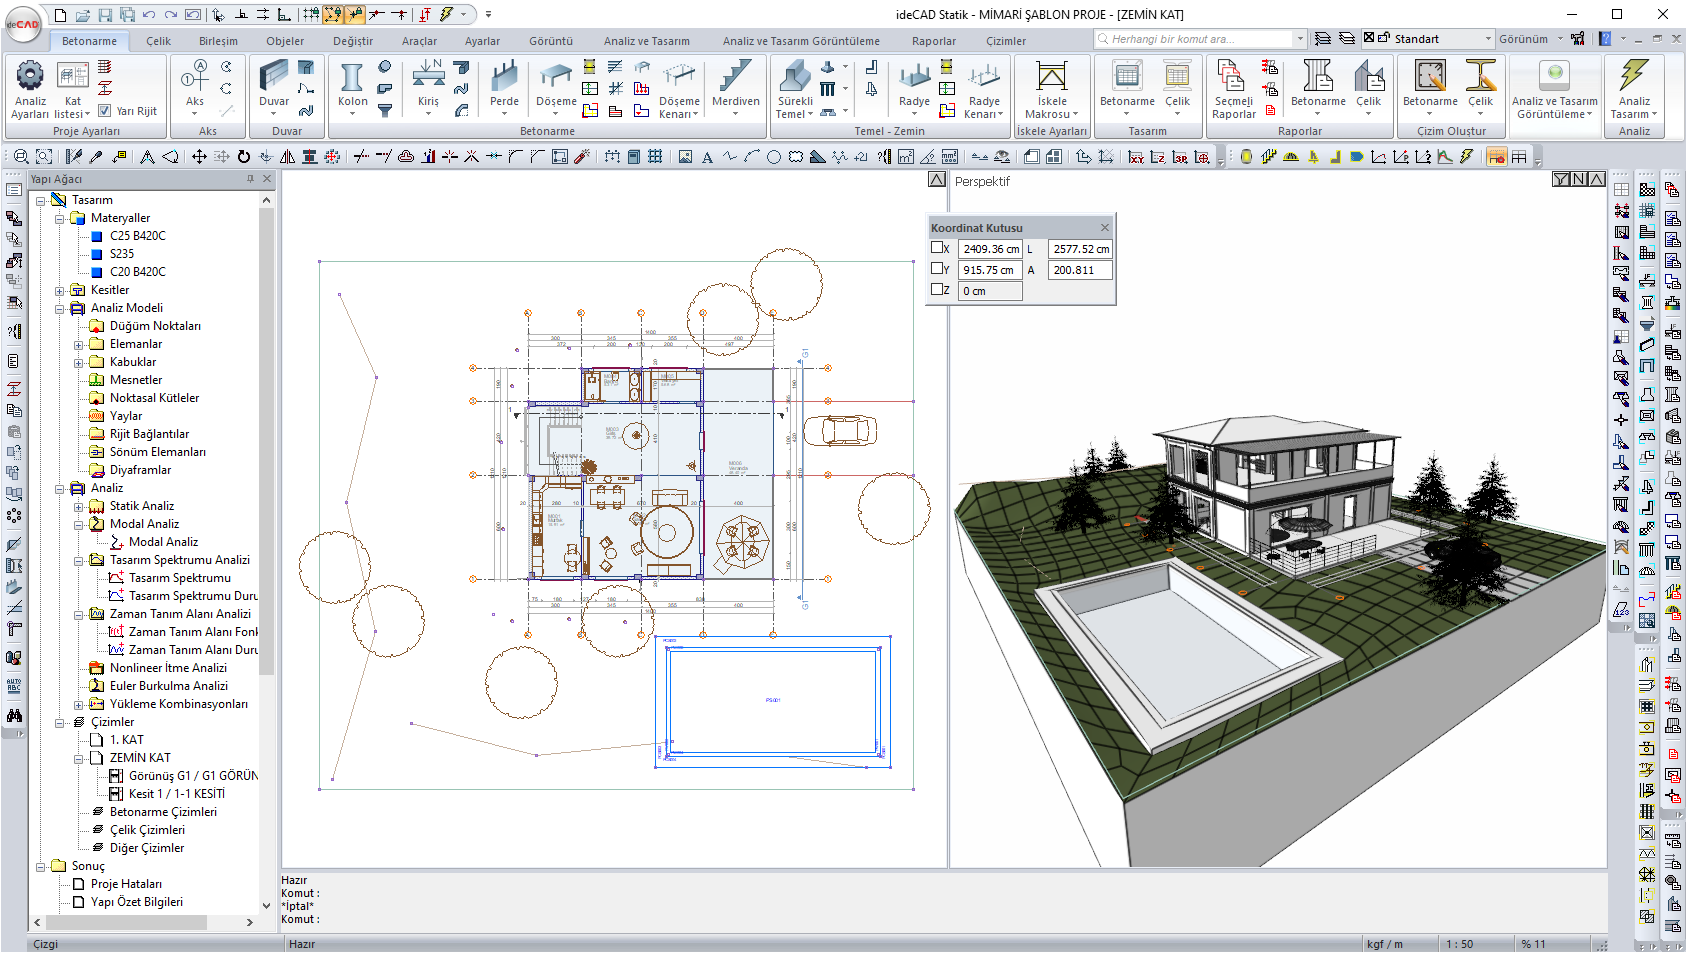This screenshot has height=953, width=1687.
Task: Check the Z coordinate lock box
Action: 938,290
